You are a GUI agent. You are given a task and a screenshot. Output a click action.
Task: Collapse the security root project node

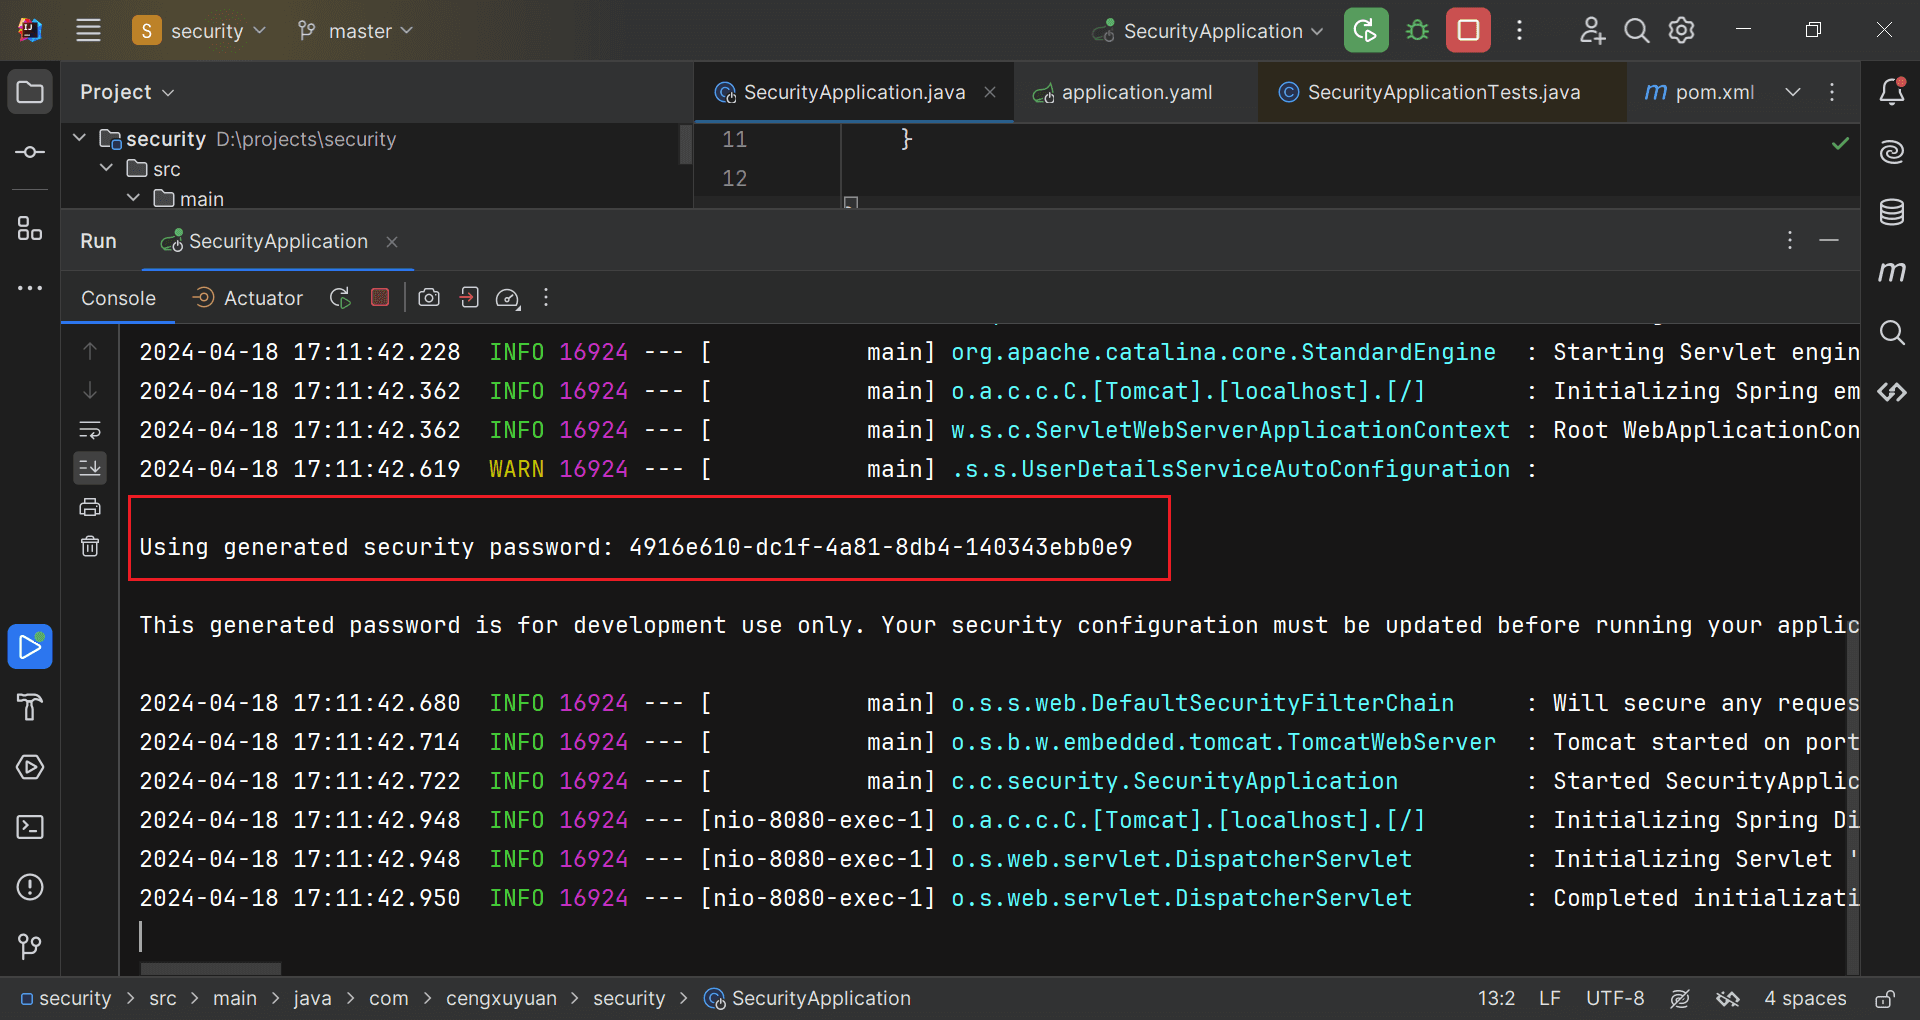tap(80, 138)
